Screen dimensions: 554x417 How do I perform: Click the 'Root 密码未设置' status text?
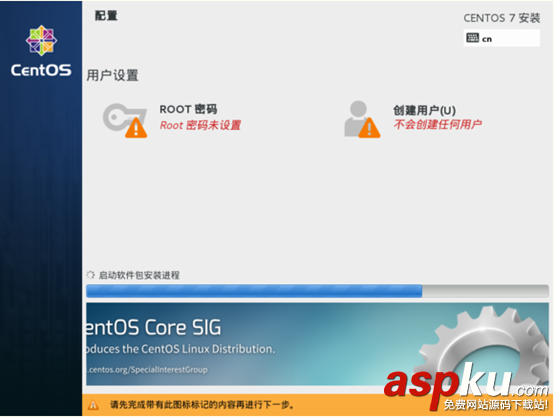click(200, 125)
